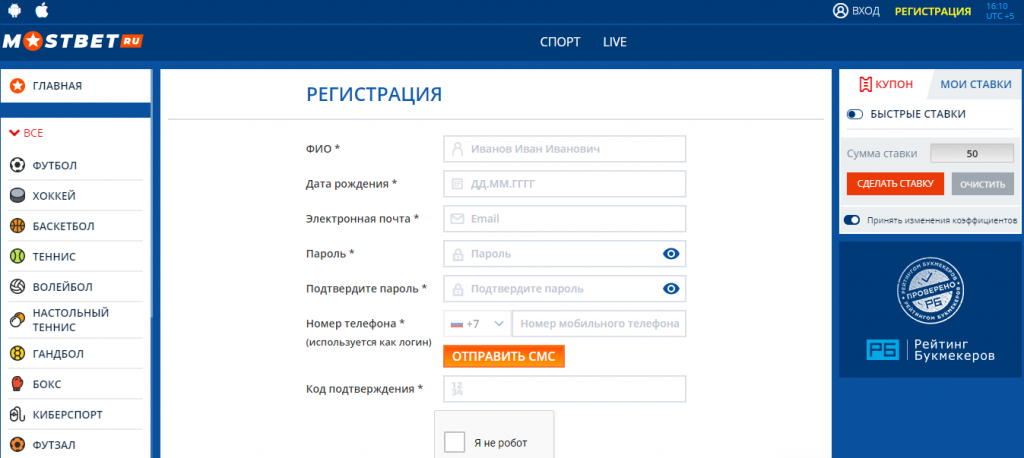Click the calendar icon in birth date field
The image size is (1024, 458).
coord(457,184)
